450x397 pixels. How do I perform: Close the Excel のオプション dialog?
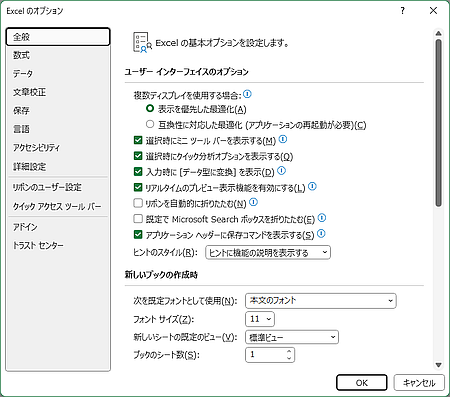point(433,11)
